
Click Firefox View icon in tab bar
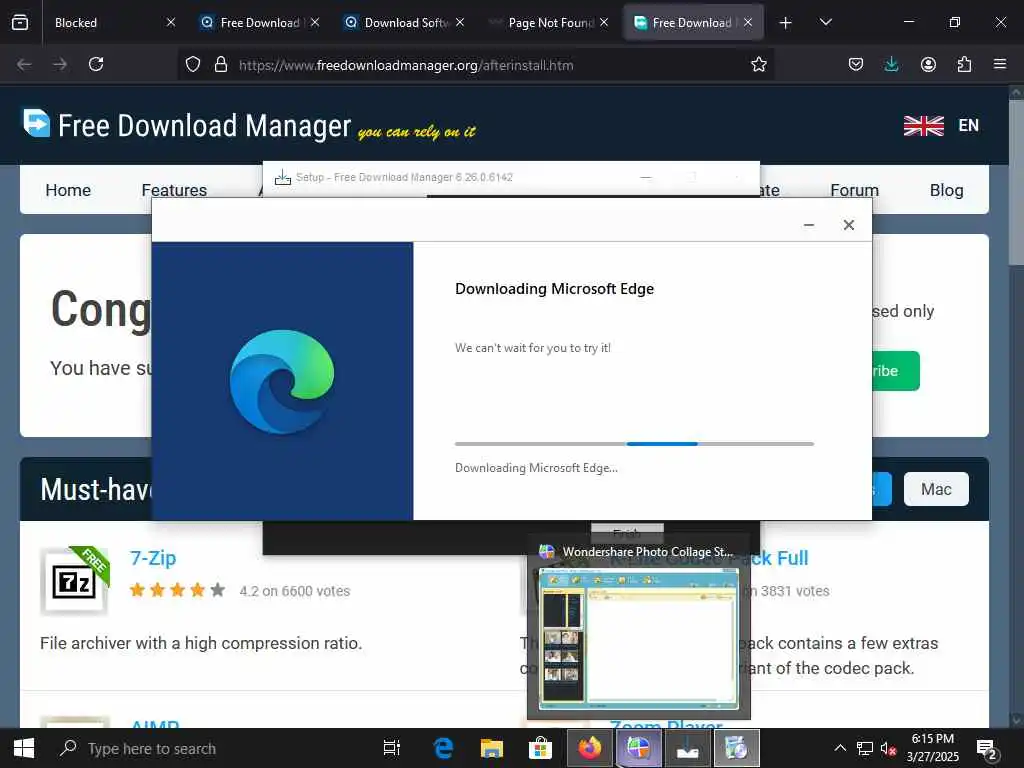(x=20, y=23)
